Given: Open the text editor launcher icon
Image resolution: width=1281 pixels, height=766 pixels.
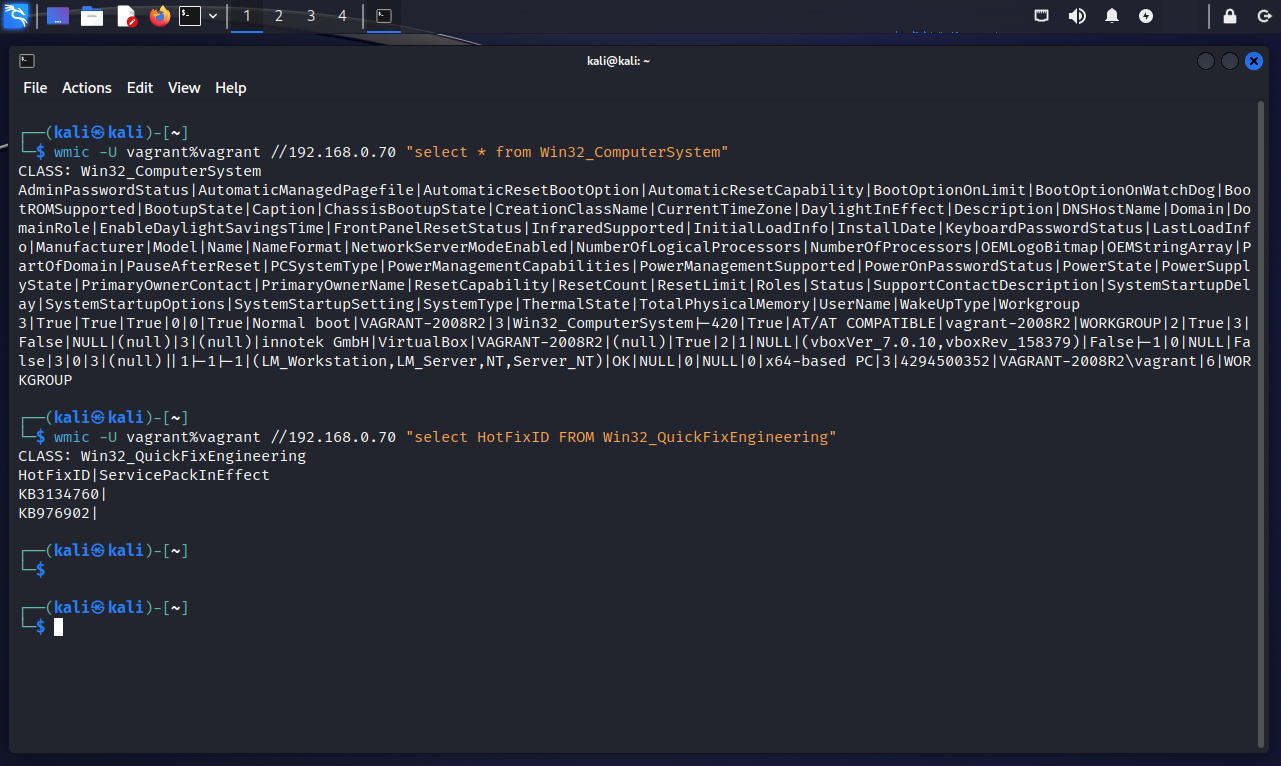Looking at the screenshot, I should click(x=126, y=16).
